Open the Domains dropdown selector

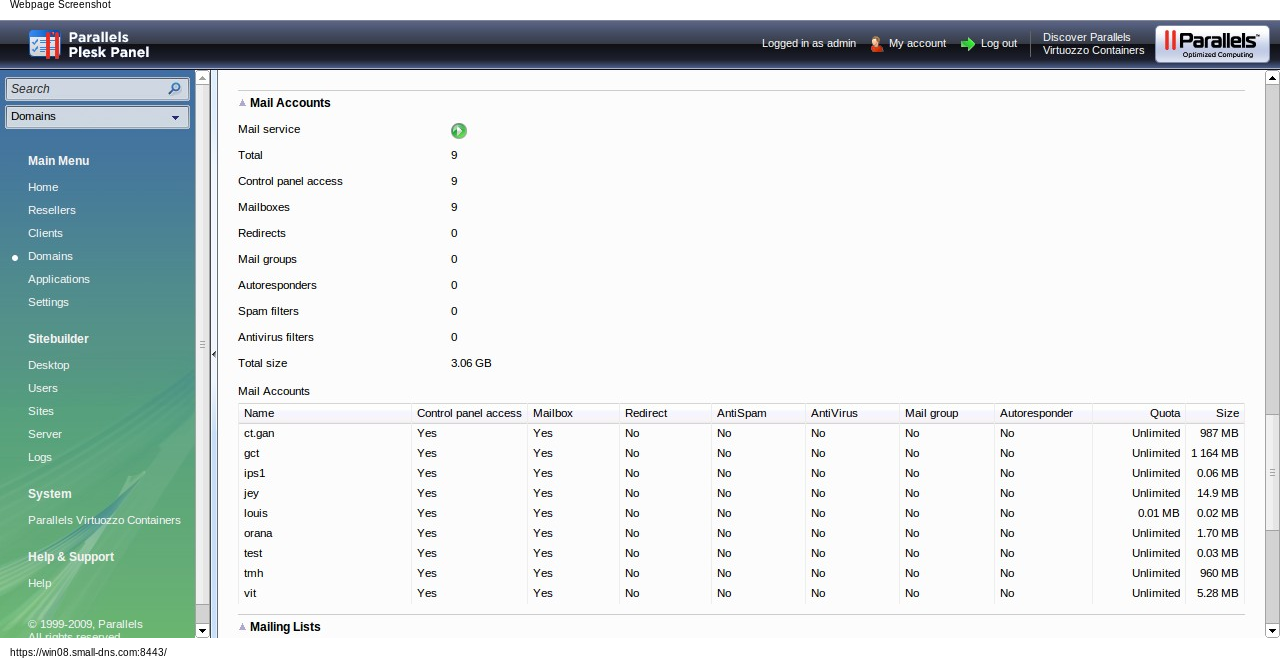97,117
